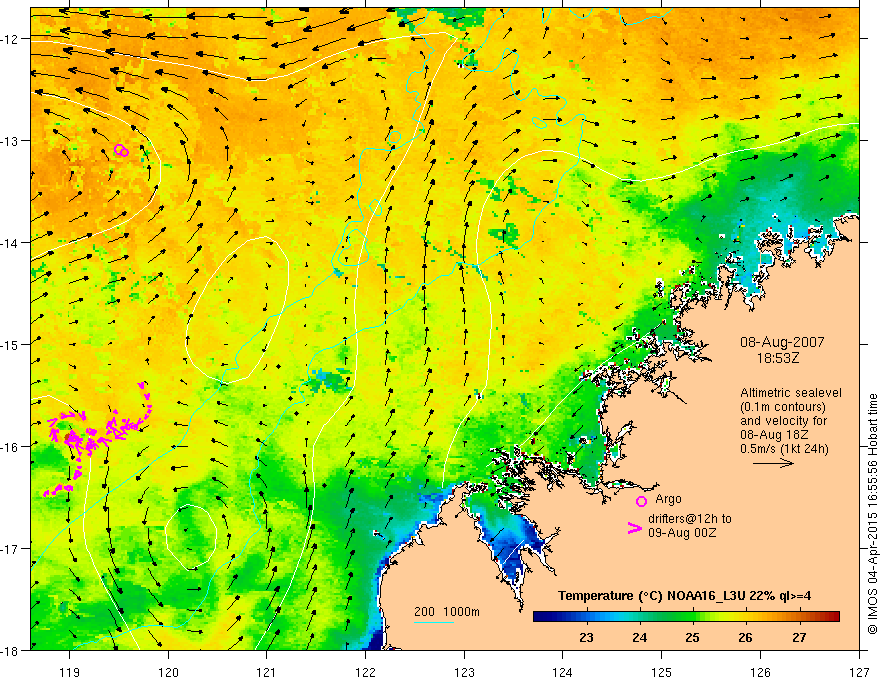The width and height of the screenshot is (880, 680).
Task: Click the '09-Aug 00Z' legend text
Action: coord(682,532)
